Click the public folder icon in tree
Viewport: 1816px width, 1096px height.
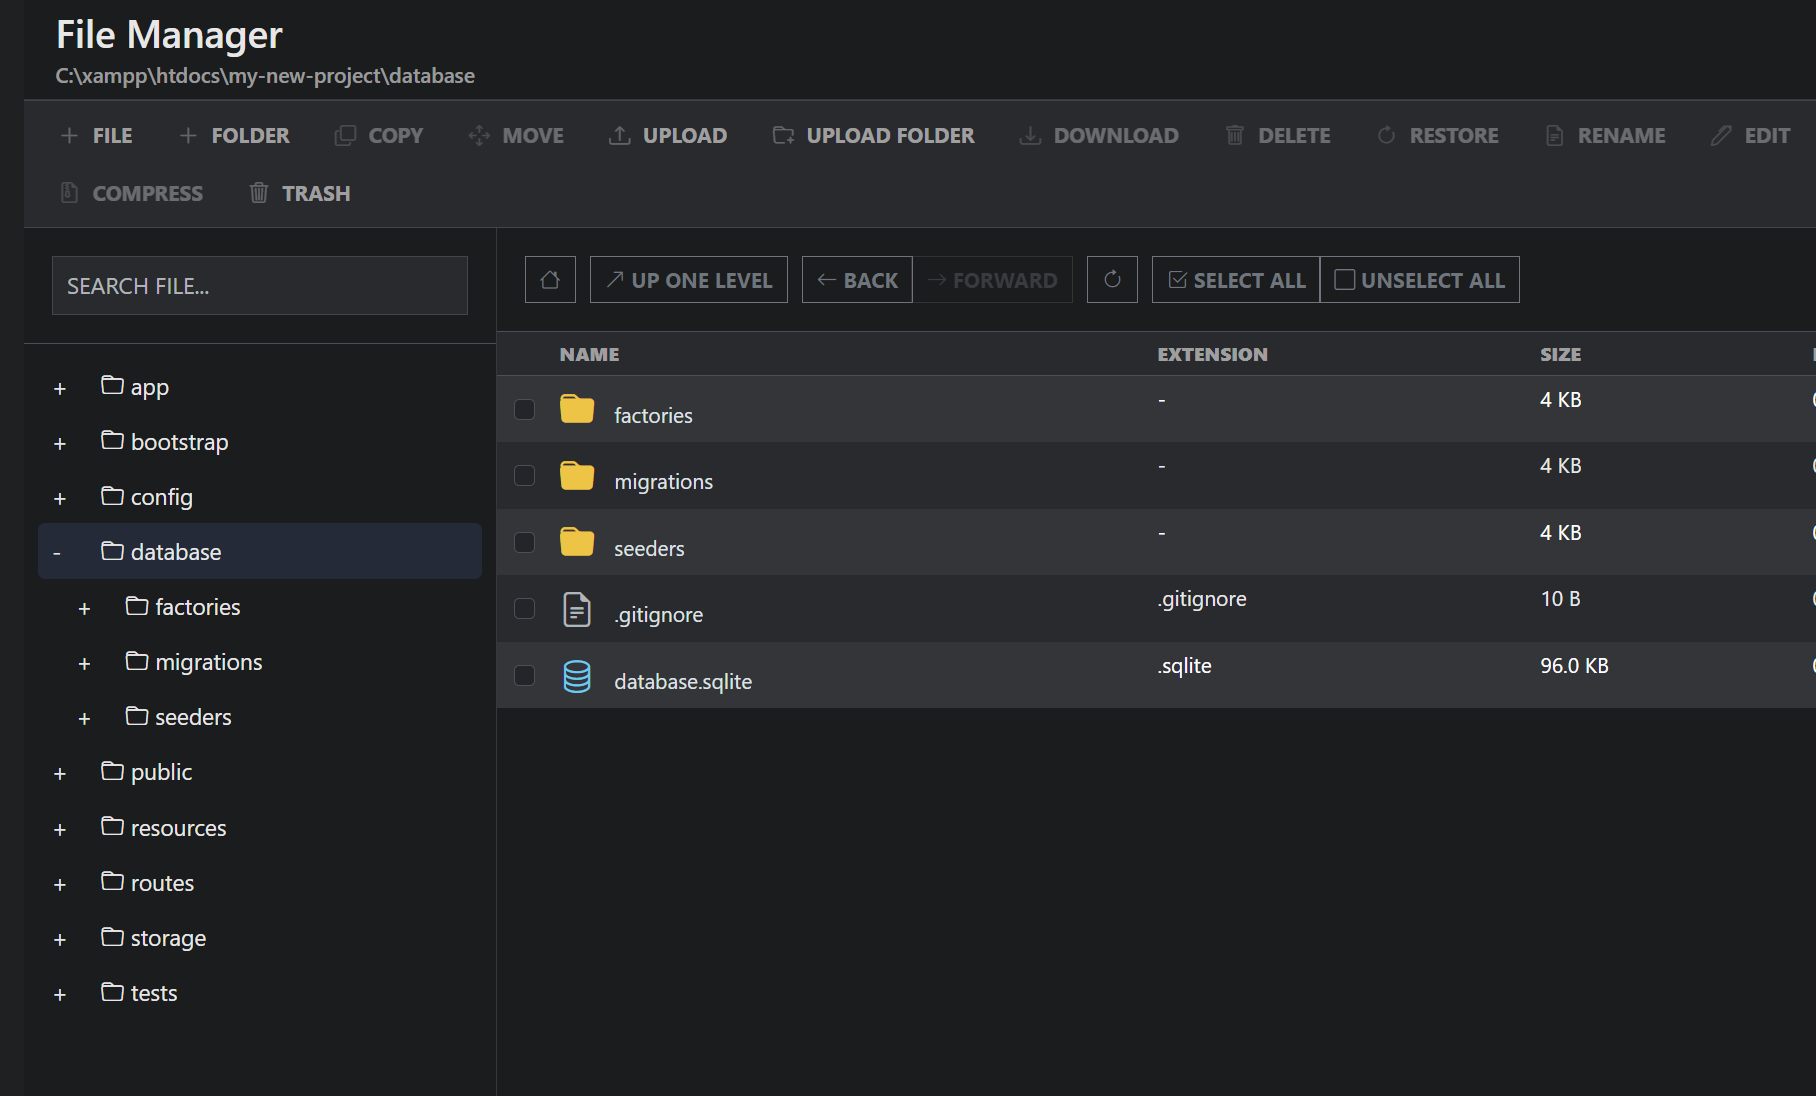point(113,770)
